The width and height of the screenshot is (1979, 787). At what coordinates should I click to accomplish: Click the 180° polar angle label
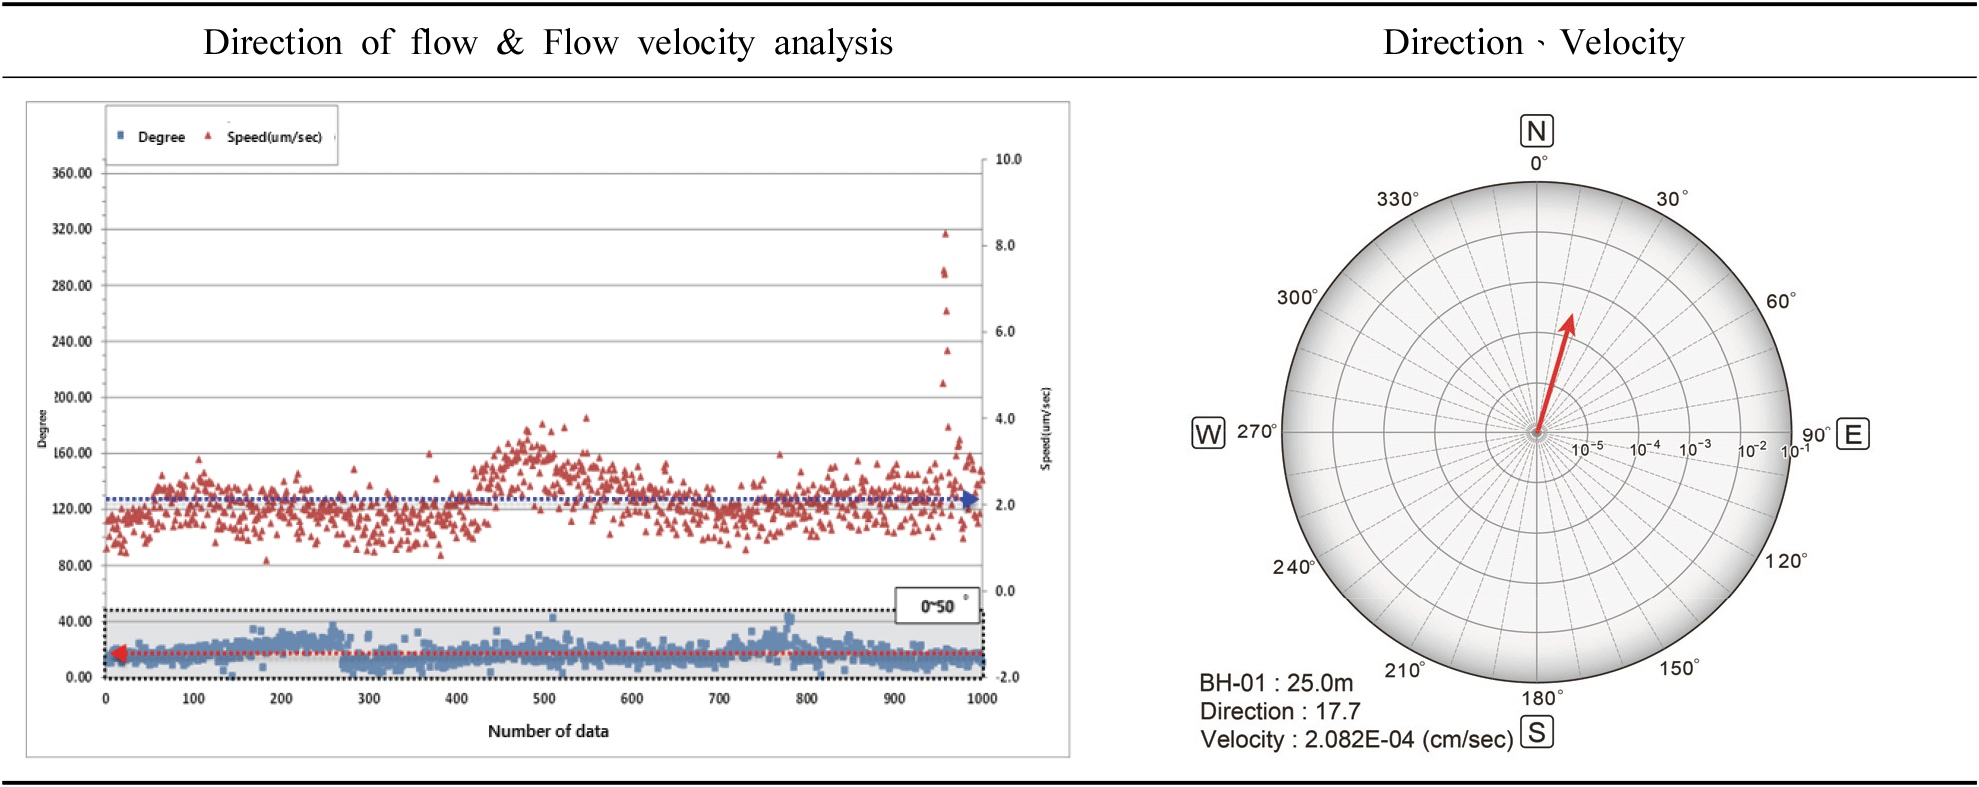click(1542, 698)
